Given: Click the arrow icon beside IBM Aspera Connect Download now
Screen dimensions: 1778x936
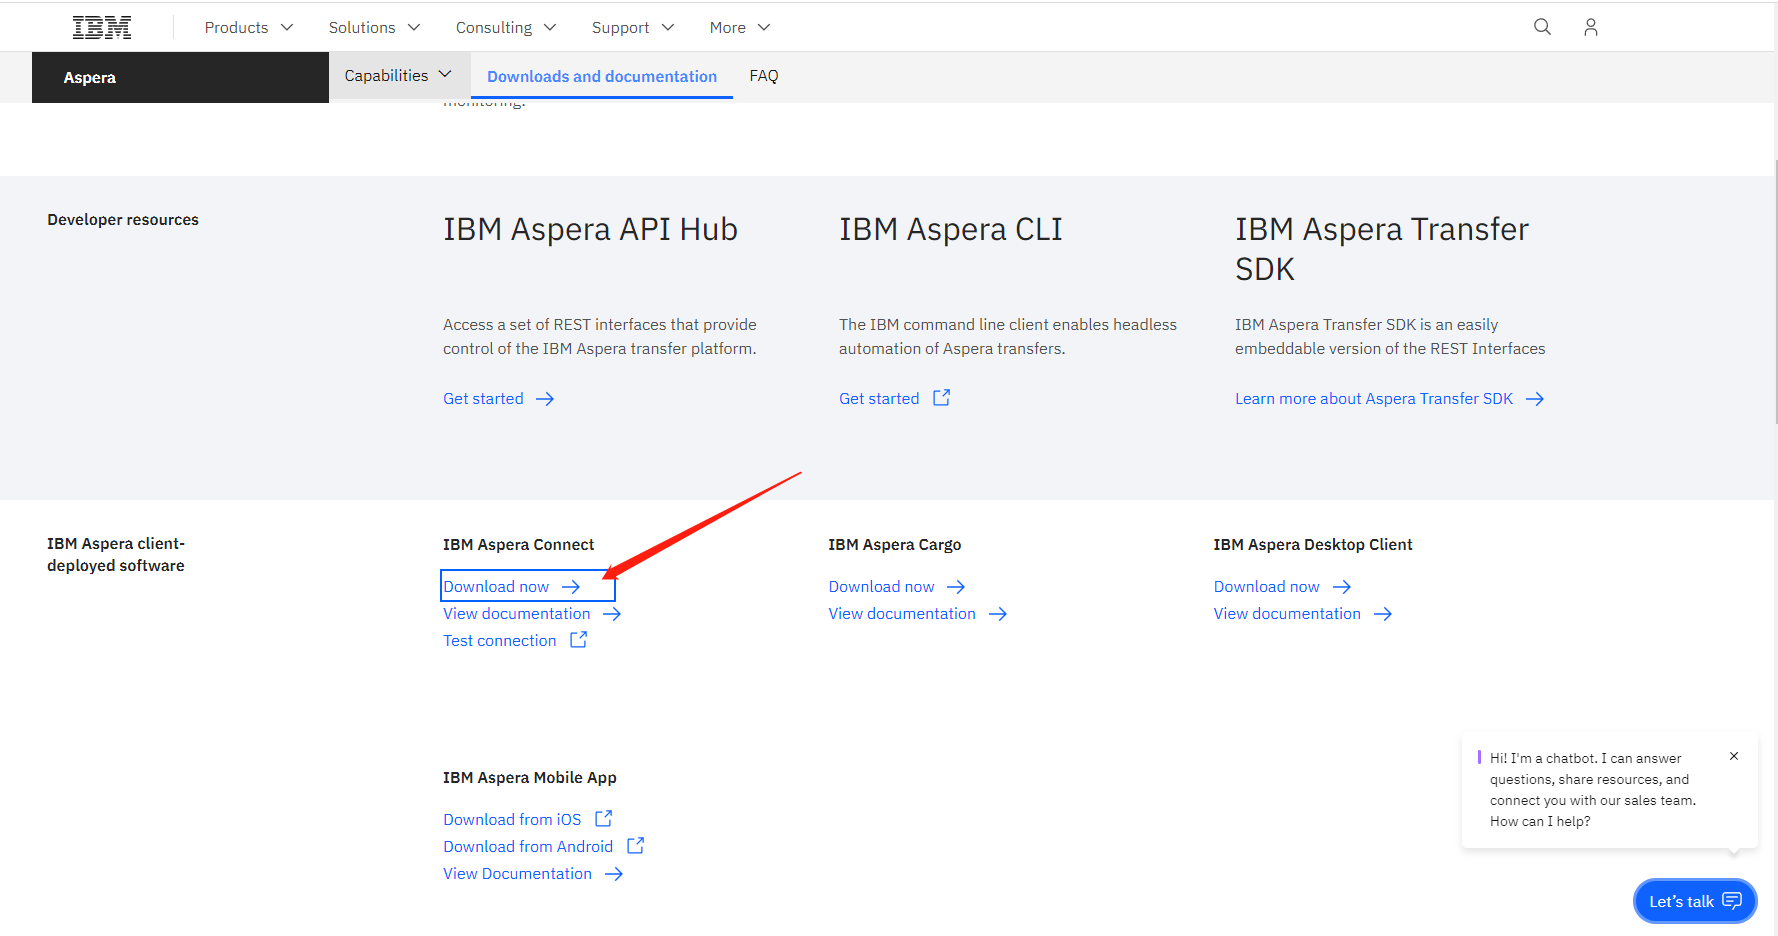Looking at the screenshot, I should 571,587.
